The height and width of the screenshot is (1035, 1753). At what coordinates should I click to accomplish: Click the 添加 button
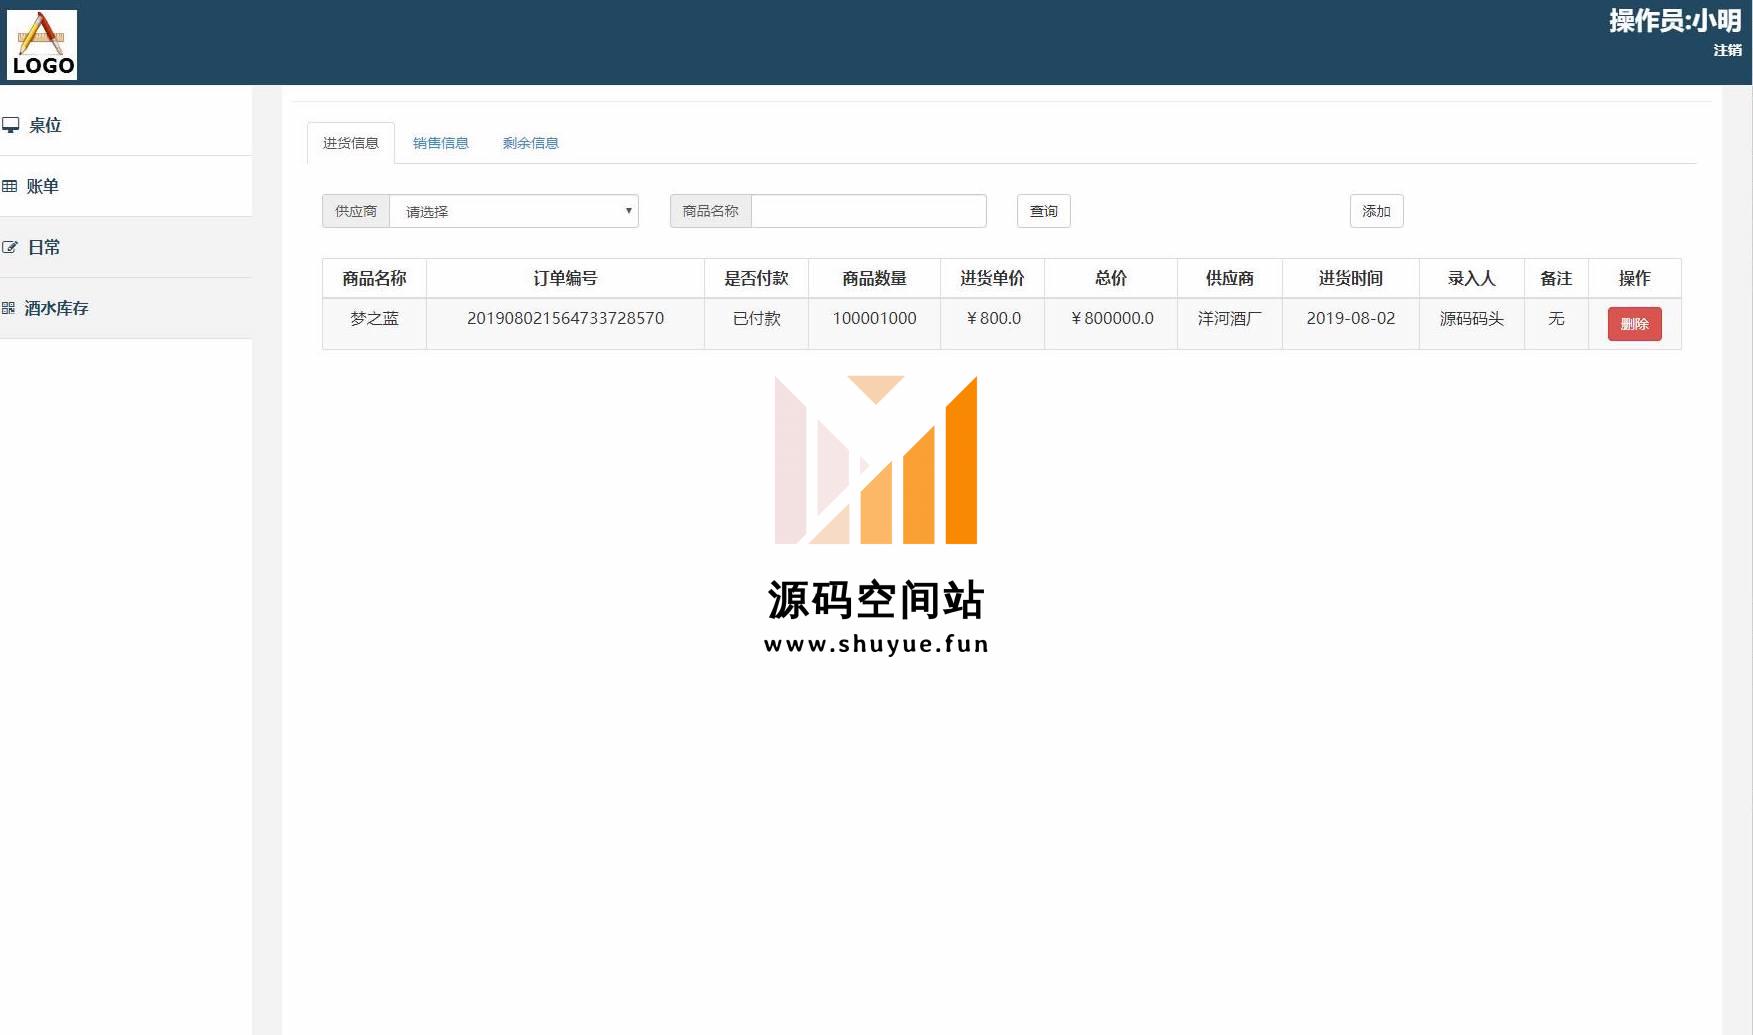coord(1377,211)
